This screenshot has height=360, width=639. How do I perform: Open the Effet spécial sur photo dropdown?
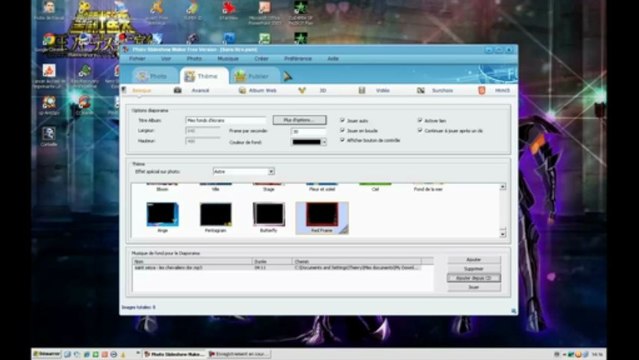point(243,172)
